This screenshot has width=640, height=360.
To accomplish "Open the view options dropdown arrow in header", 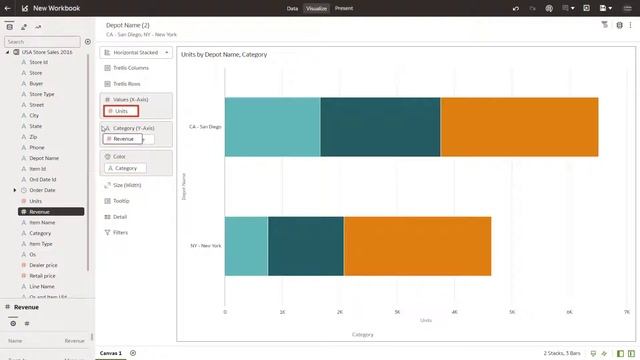I will (573, 8).
